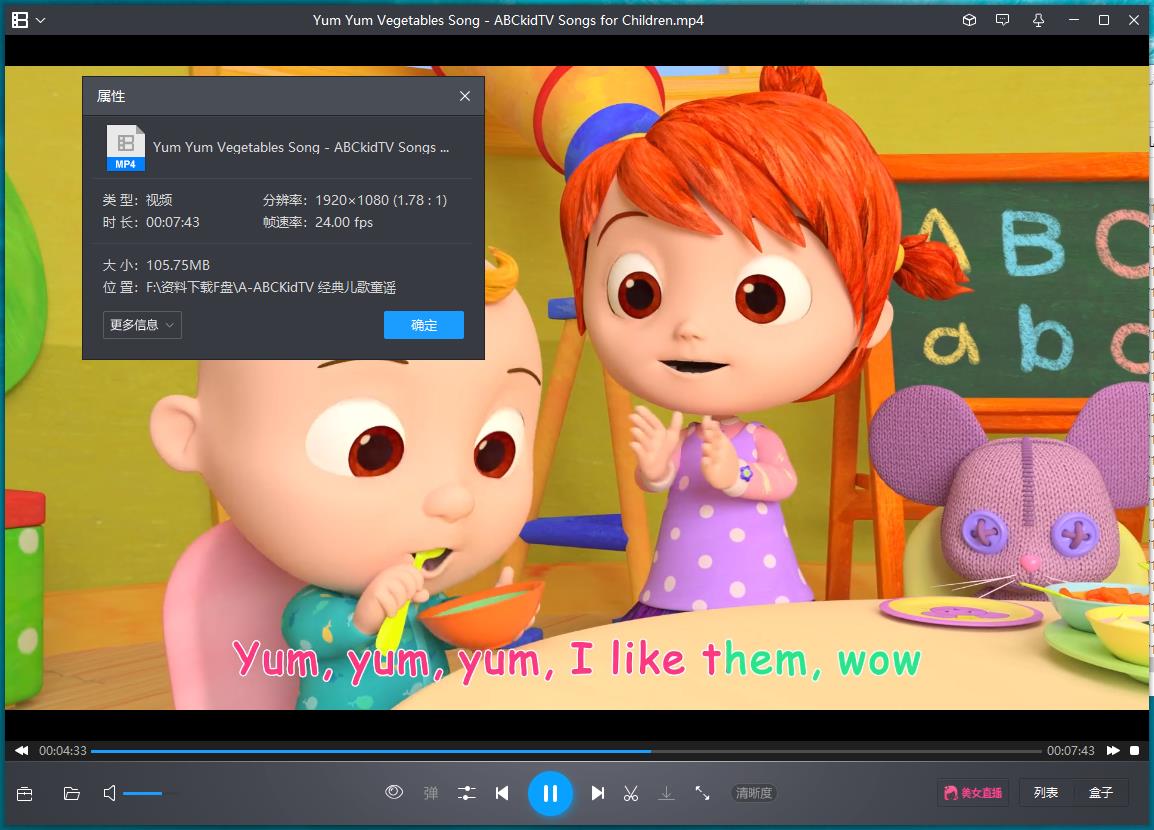The width and height of the screenshot is (1154, 830).
Task: Open the 清晰度 quality selector
Action: click(754, 793)
